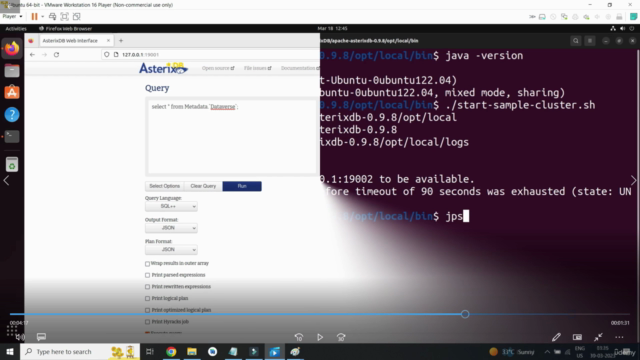The image size is (640, 360).
Task: Run the query
Action: click(242, 186)
